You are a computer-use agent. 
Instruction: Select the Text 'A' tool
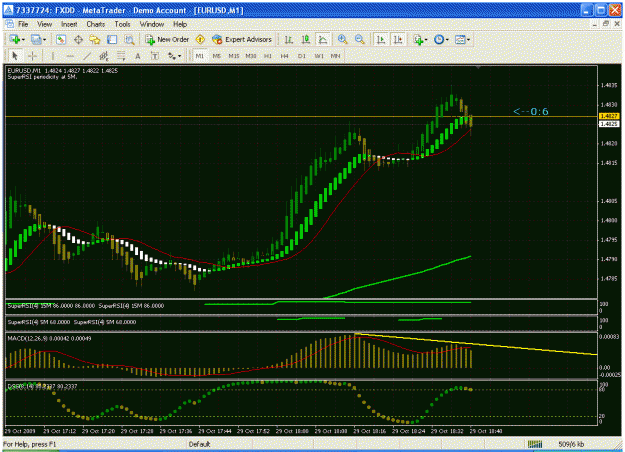[138, 56]
